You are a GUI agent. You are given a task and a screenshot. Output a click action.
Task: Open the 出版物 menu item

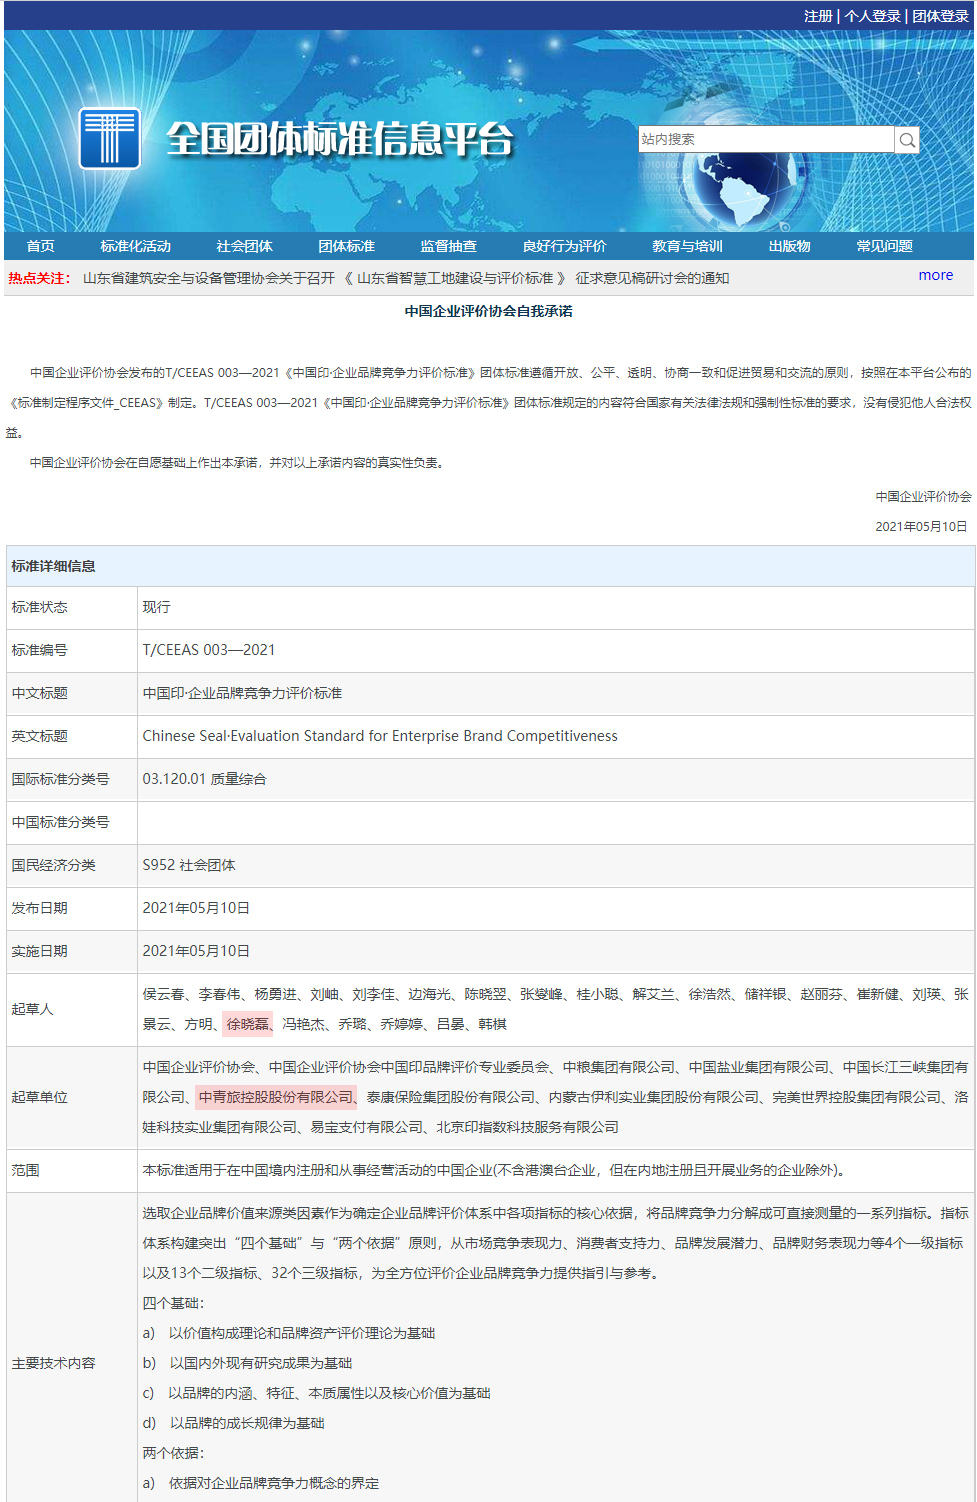[790, 246]
